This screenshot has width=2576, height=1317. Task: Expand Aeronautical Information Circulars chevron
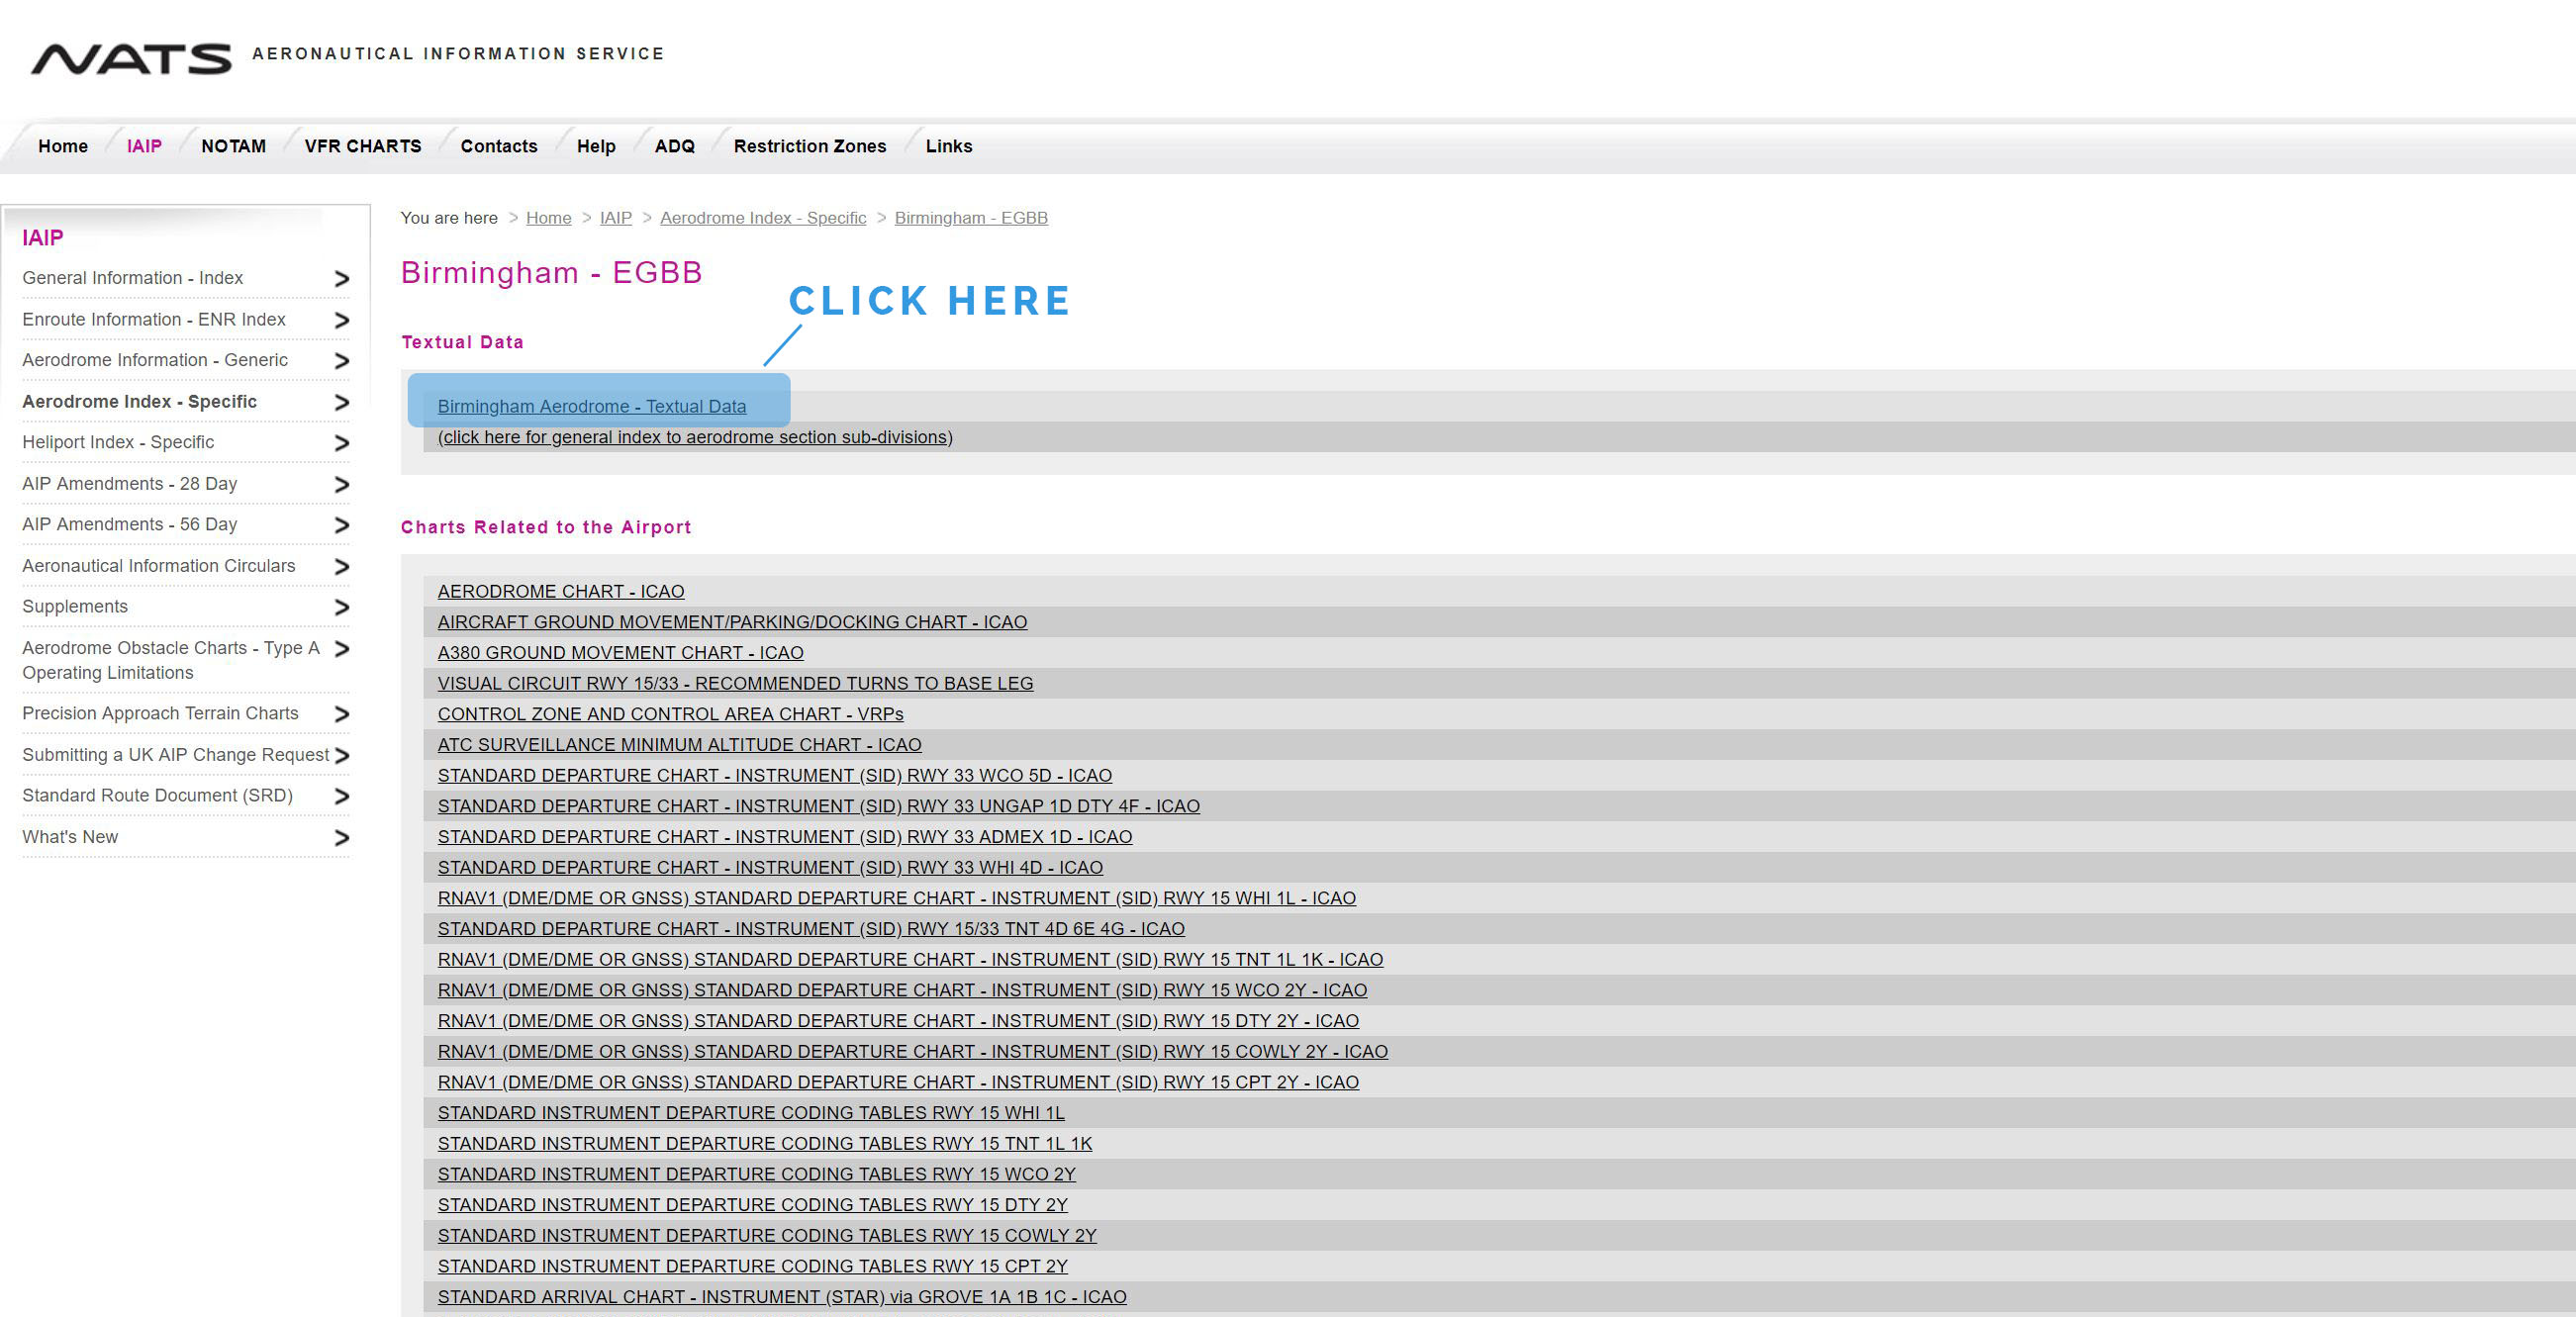pos(341,567)
